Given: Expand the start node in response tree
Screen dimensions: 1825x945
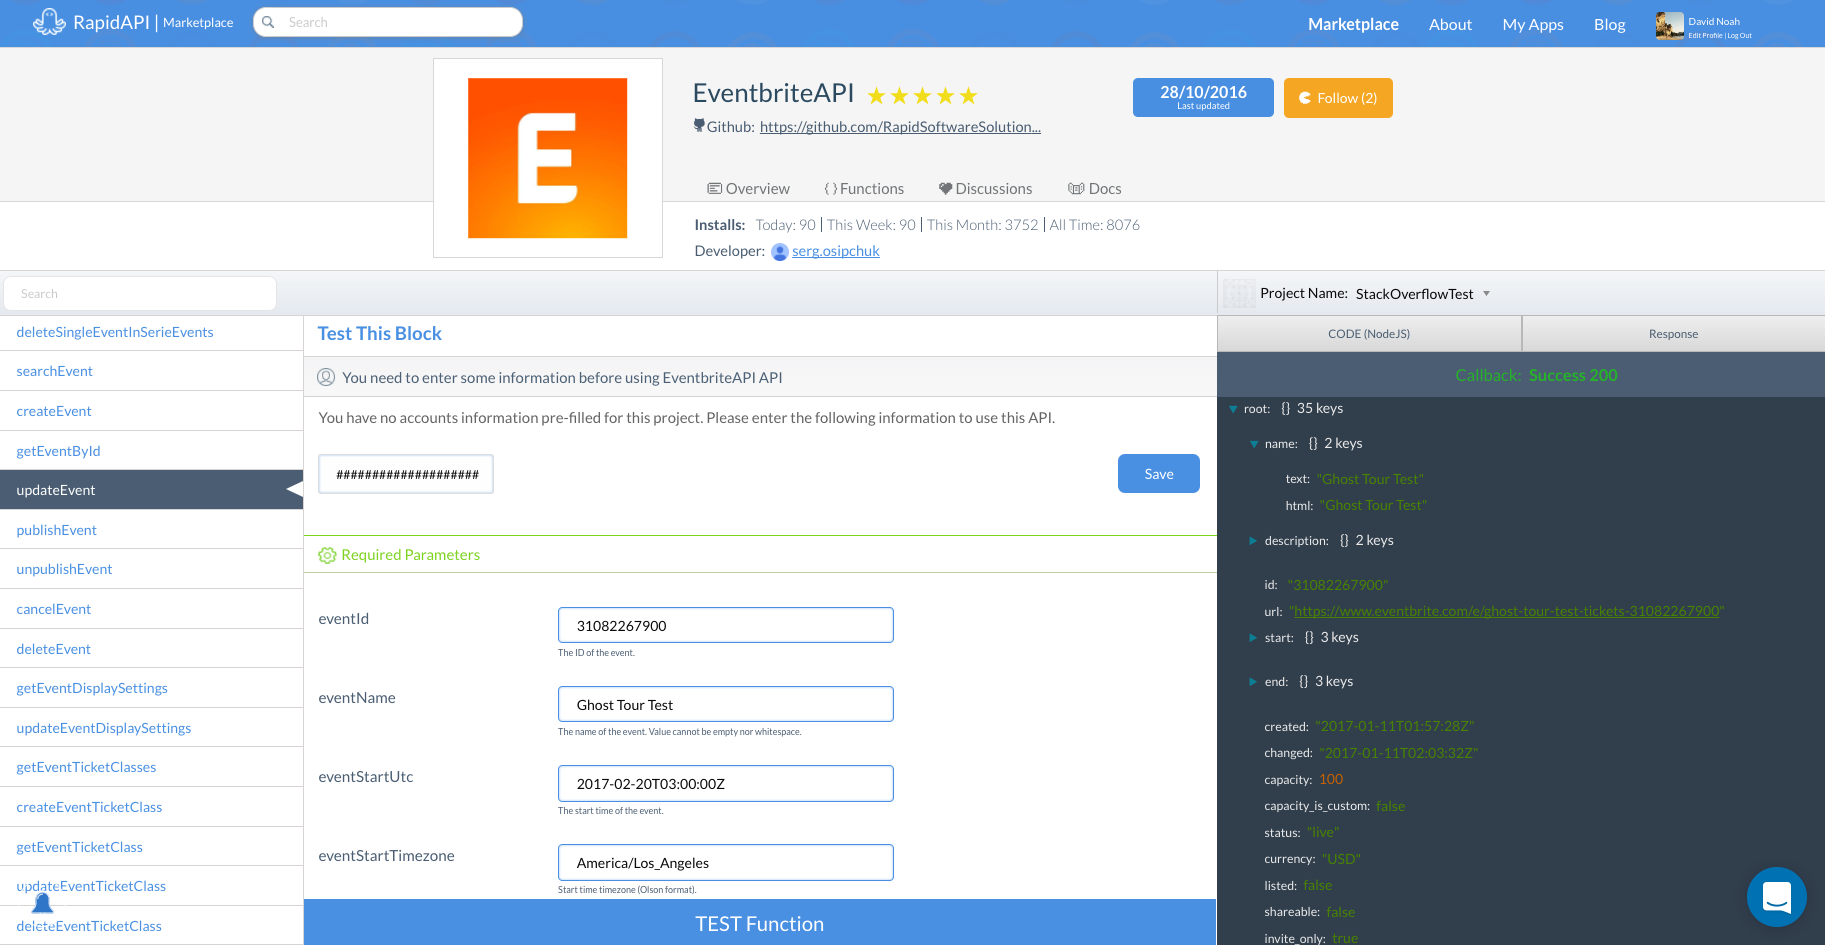Looking at the screenshot, I should (1253, 638).
